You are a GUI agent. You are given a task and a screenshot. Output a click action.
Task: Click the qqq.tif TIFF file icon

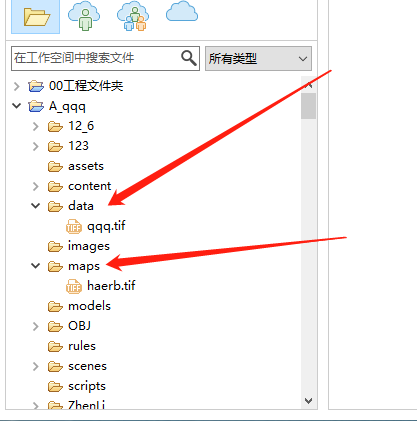(x=74, y=226)
